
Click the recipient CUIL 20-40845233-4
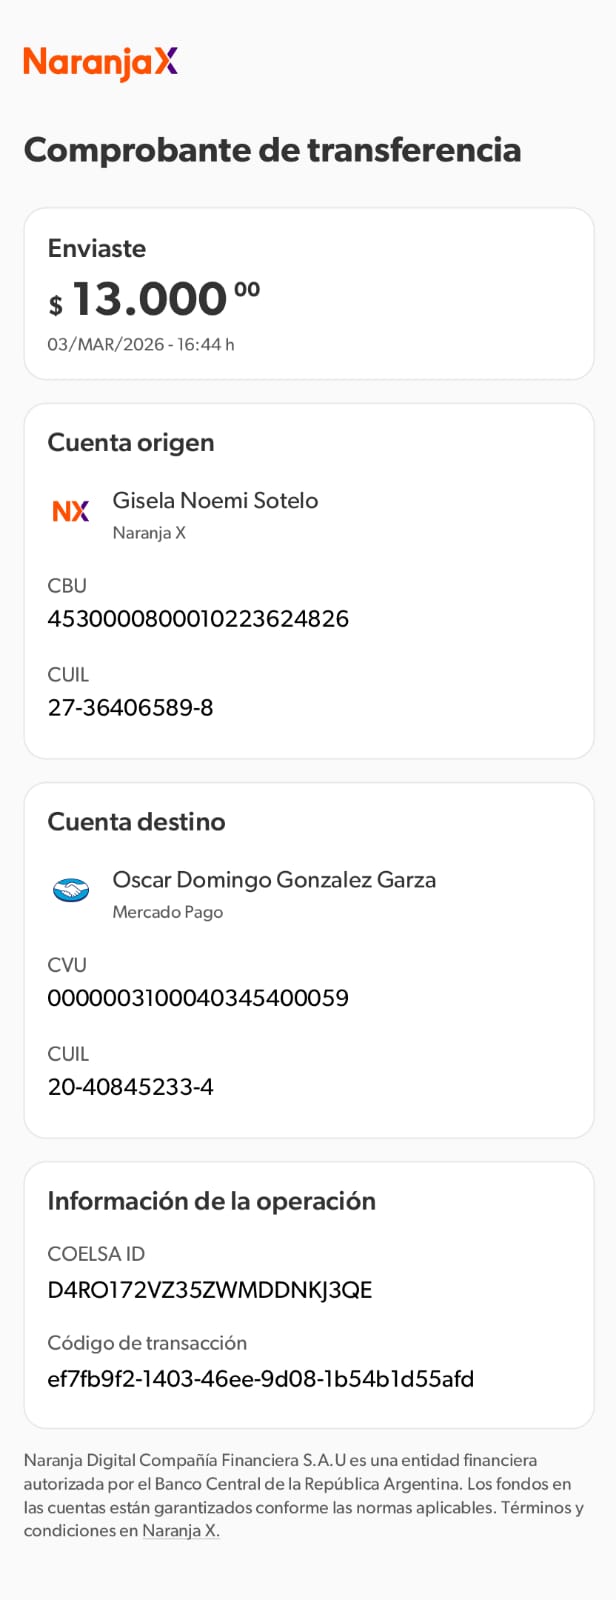130,1086
